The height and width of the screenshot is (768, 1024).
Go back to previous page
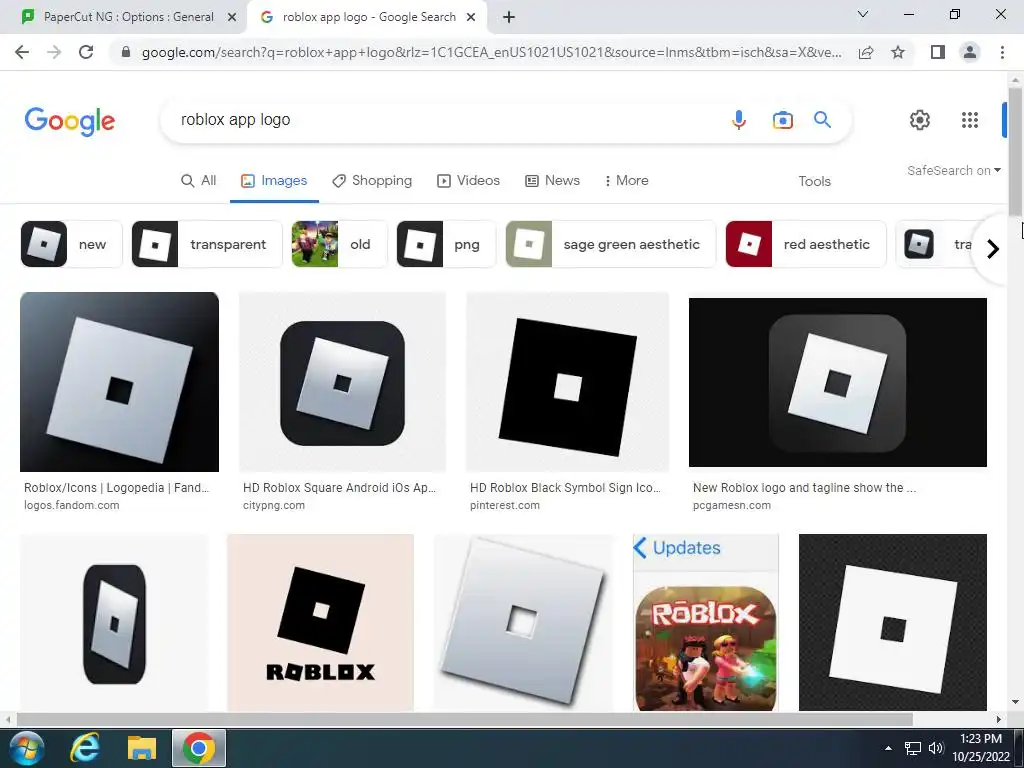(x=22, y=52)
